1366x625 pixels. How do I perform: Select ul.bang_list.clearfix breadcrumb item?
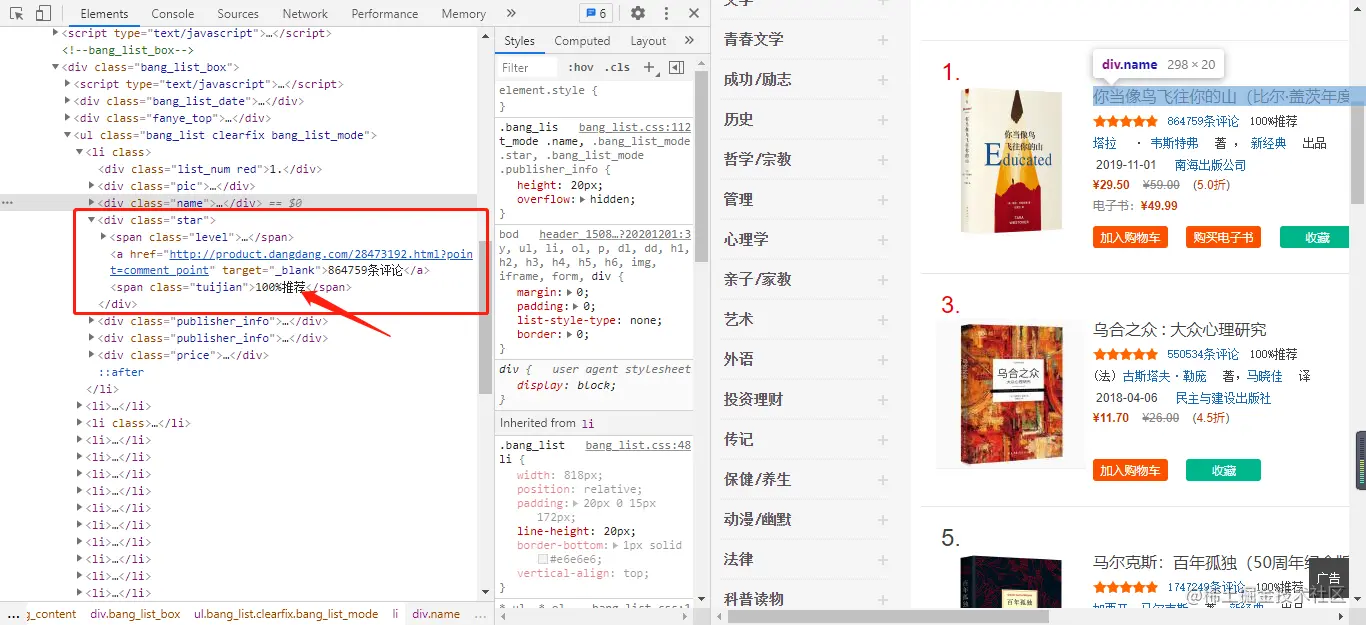pyautogui.click(x=286, y=614)
